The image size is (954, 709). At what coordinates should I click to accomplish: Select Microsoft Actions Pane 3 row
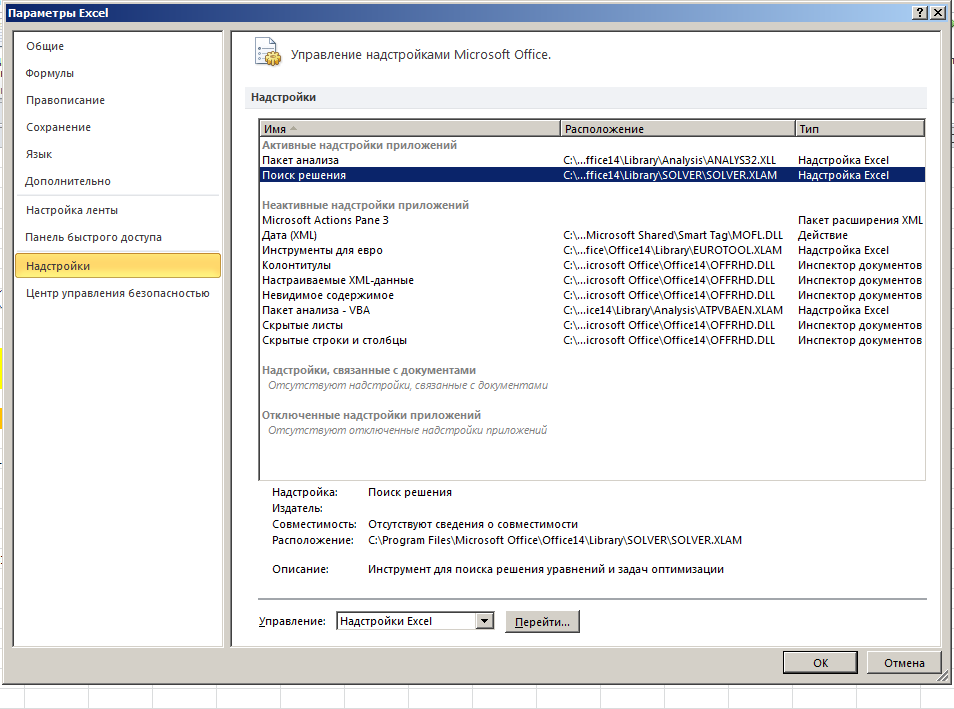(593, 220)
